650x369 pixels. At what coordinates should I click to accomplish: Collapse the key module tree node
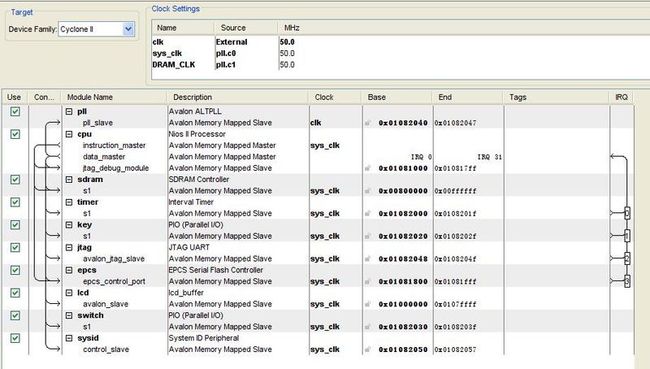point(69,225)
